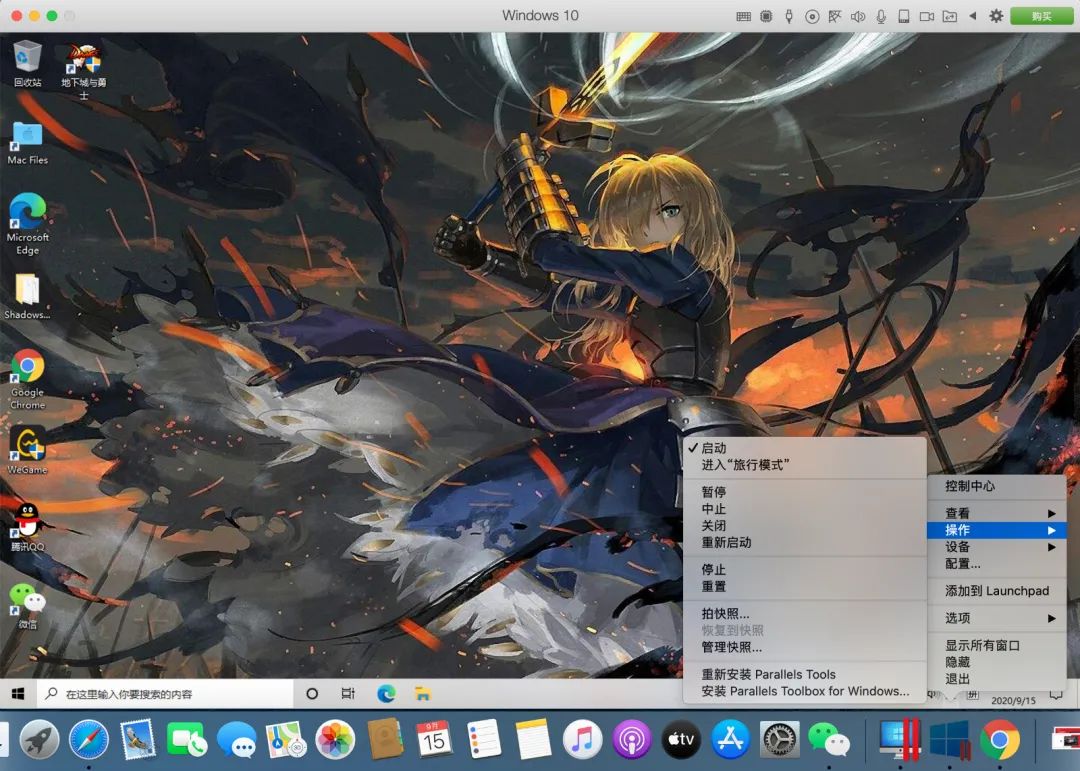This screenshot has width=1080, height=771.
Task: Open the USB devices icon in title bar
Action: 789,16
